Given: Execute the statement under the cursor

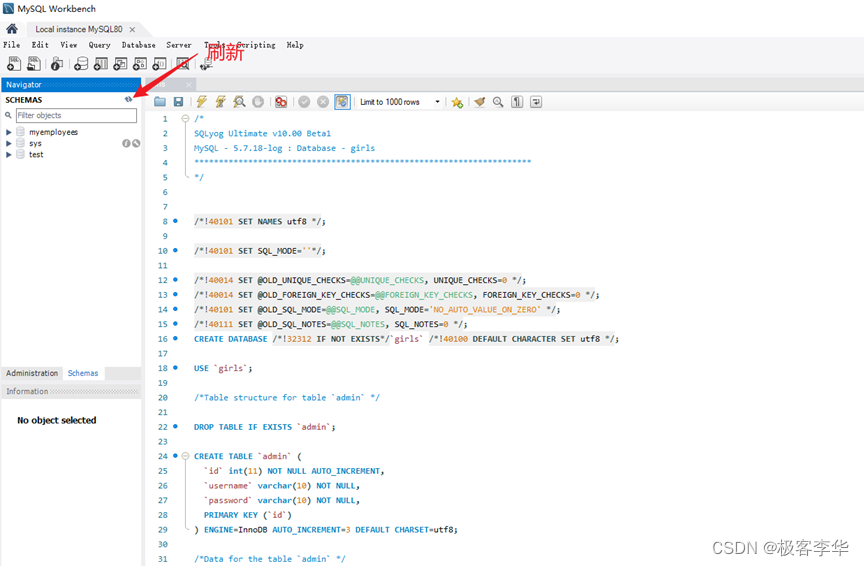Looking at the screenshot, I should pyautogui.click(x=220, y=102).
